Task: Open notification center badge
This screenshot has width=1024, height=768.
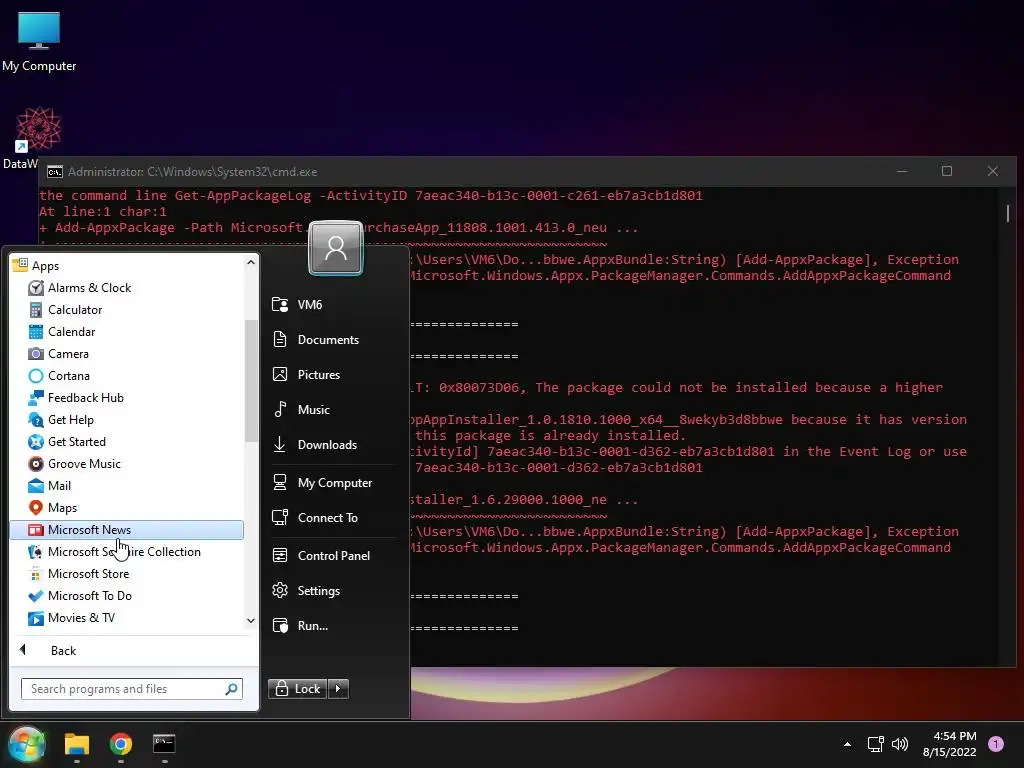Action: coord(996,744)
